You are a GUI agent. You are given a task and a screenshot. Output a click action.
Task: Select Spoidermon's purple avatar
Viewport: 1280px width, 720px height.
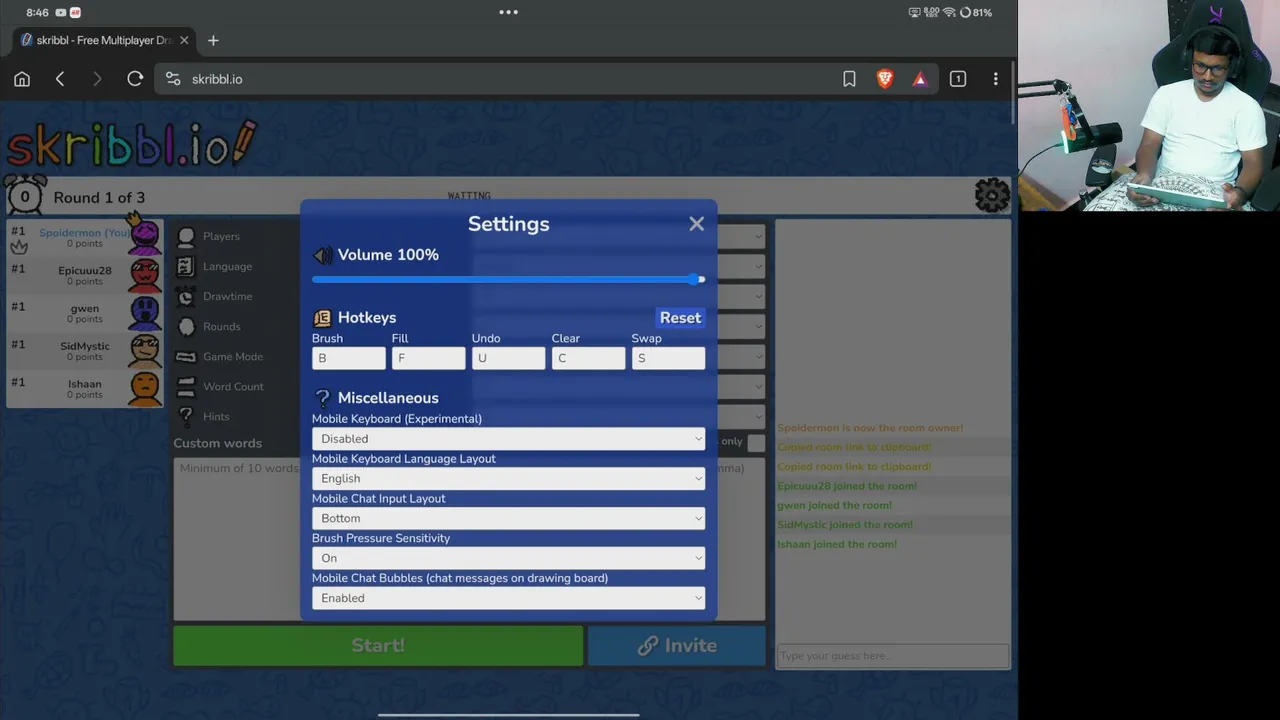point(145,238)
